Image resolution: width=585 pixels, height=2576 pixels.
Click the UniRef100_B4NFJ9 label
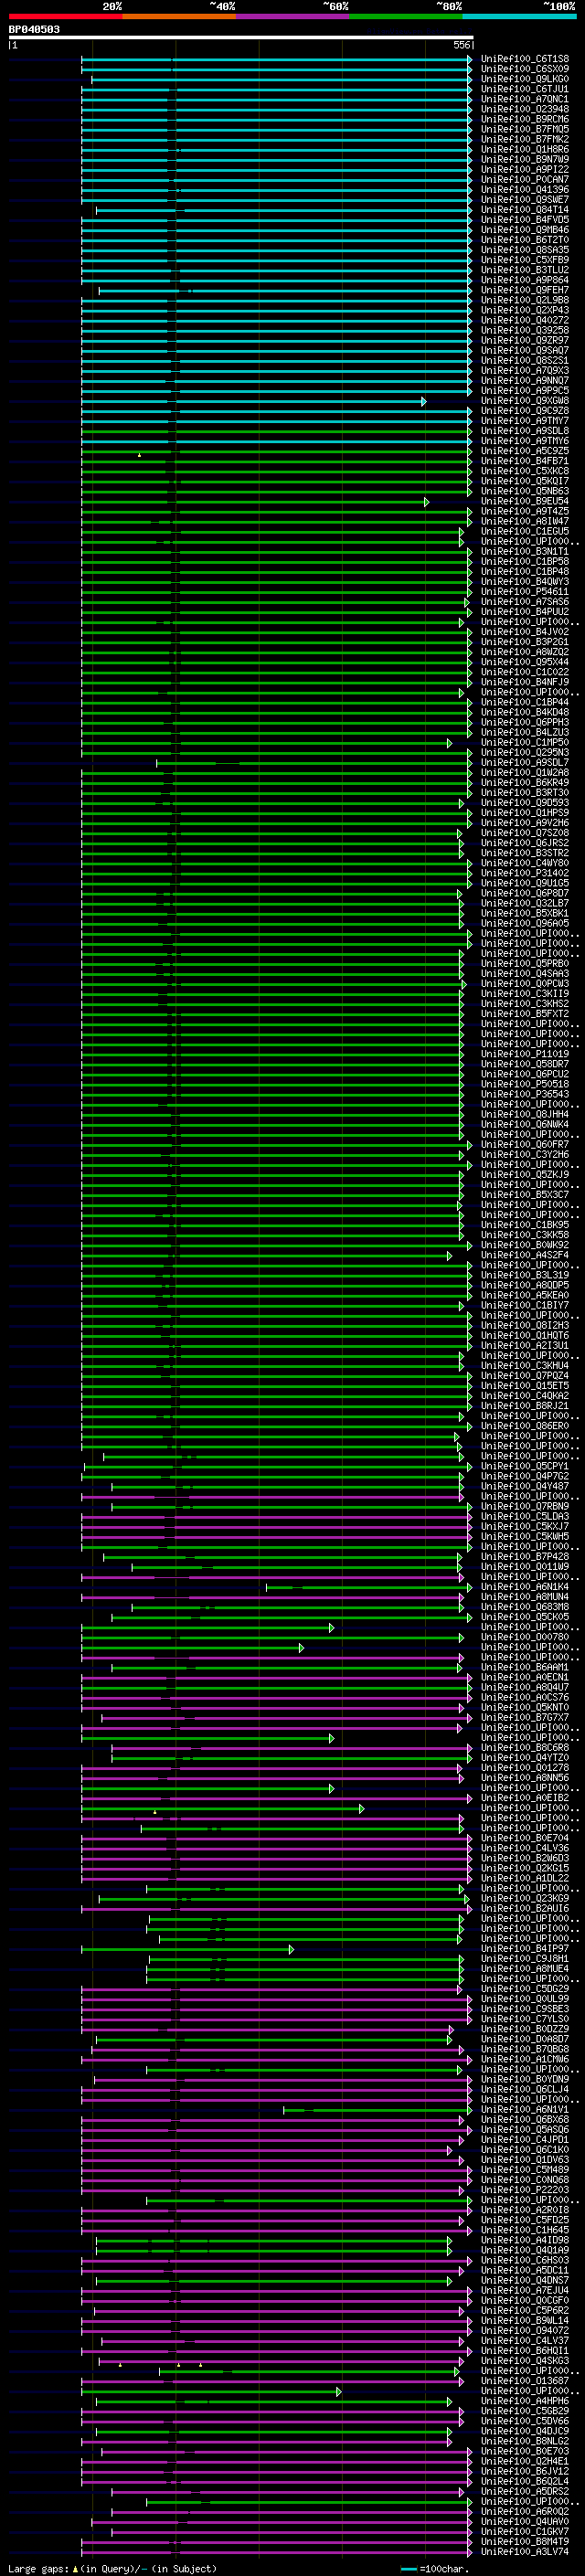pyautogui.click(x=525, y=682)
